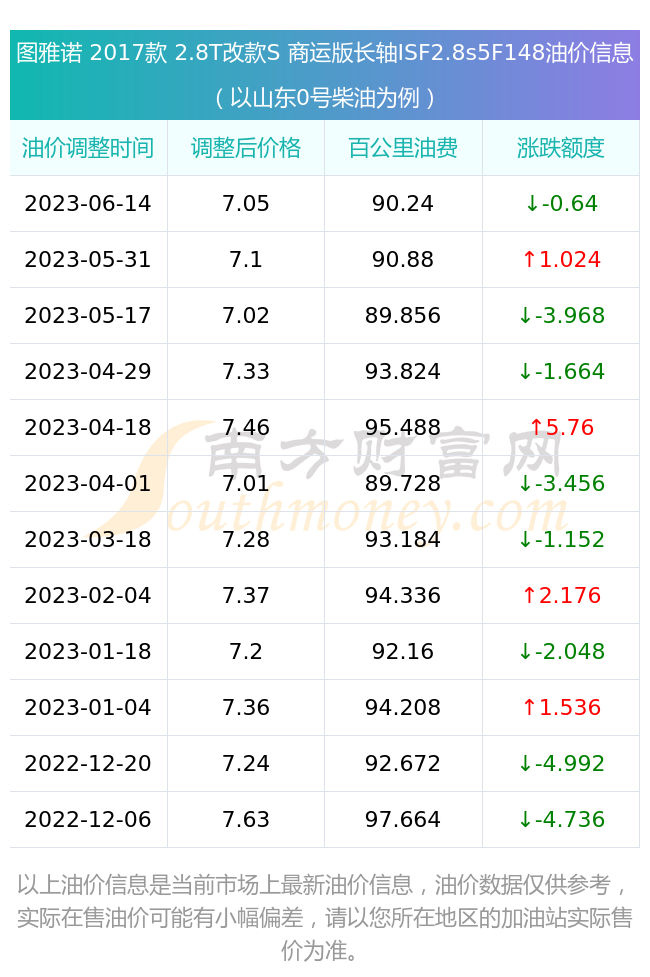650x977 pixels.
Task: Click the green change value ↓-0.64
Action: pos(562,204)
